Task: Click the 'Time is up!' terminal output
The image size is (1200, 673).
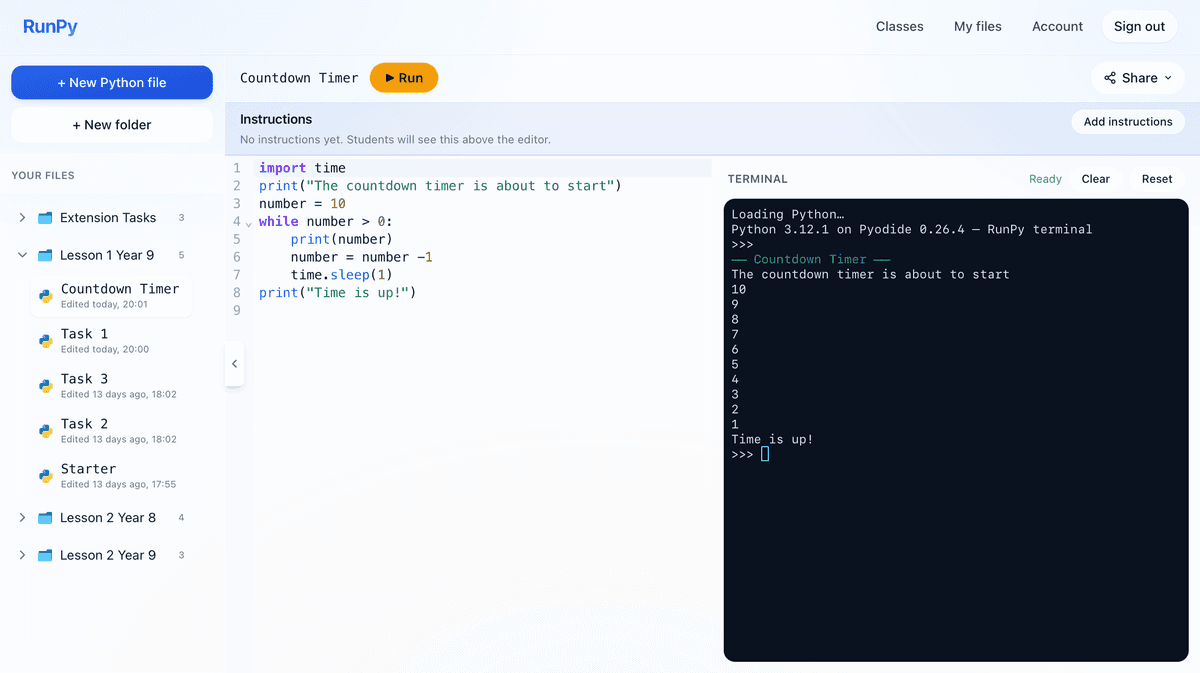Action: pos(772,439)
